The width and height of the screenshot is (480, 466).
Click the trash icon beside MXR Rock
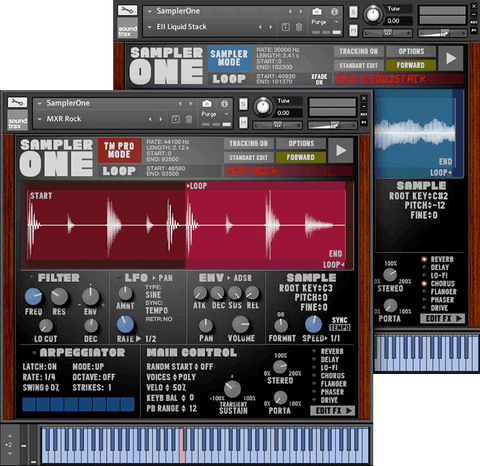(x=189, y=119)
